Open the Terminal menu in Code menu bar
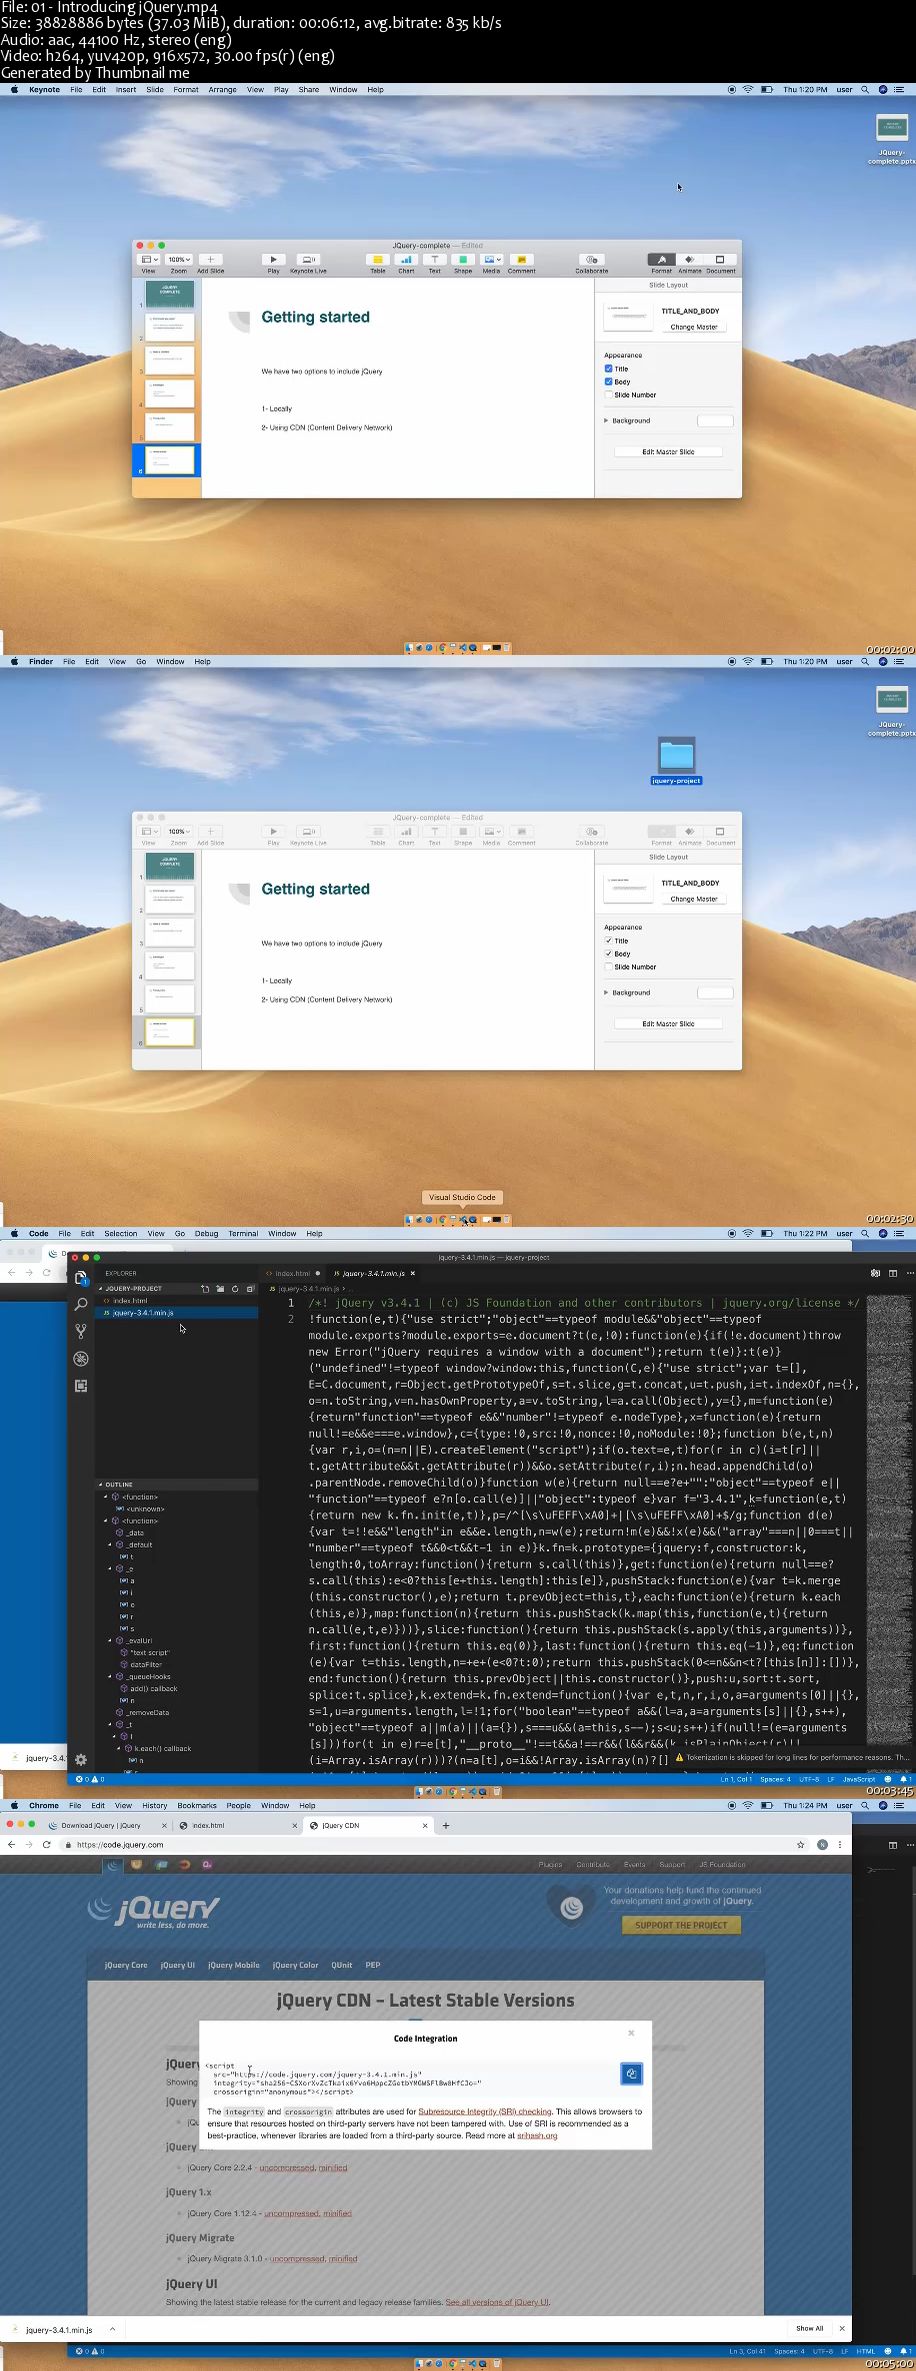 click(x=243, y=1234)
